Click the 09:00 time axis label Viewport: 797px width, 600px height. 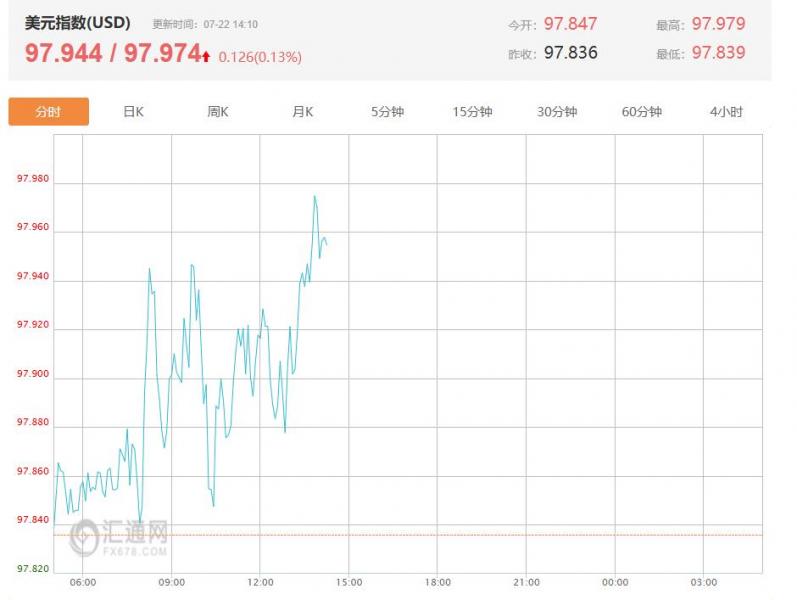[171, 582]
